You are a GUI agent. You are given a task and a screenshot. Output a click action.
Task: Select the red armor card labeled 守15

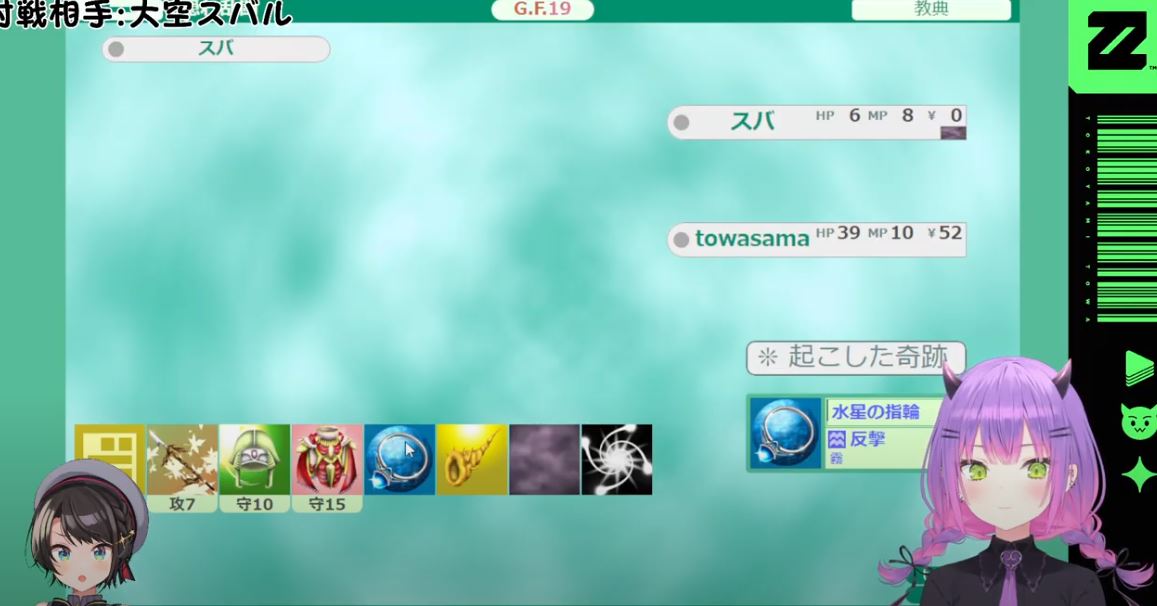click(x=327, y=467)
